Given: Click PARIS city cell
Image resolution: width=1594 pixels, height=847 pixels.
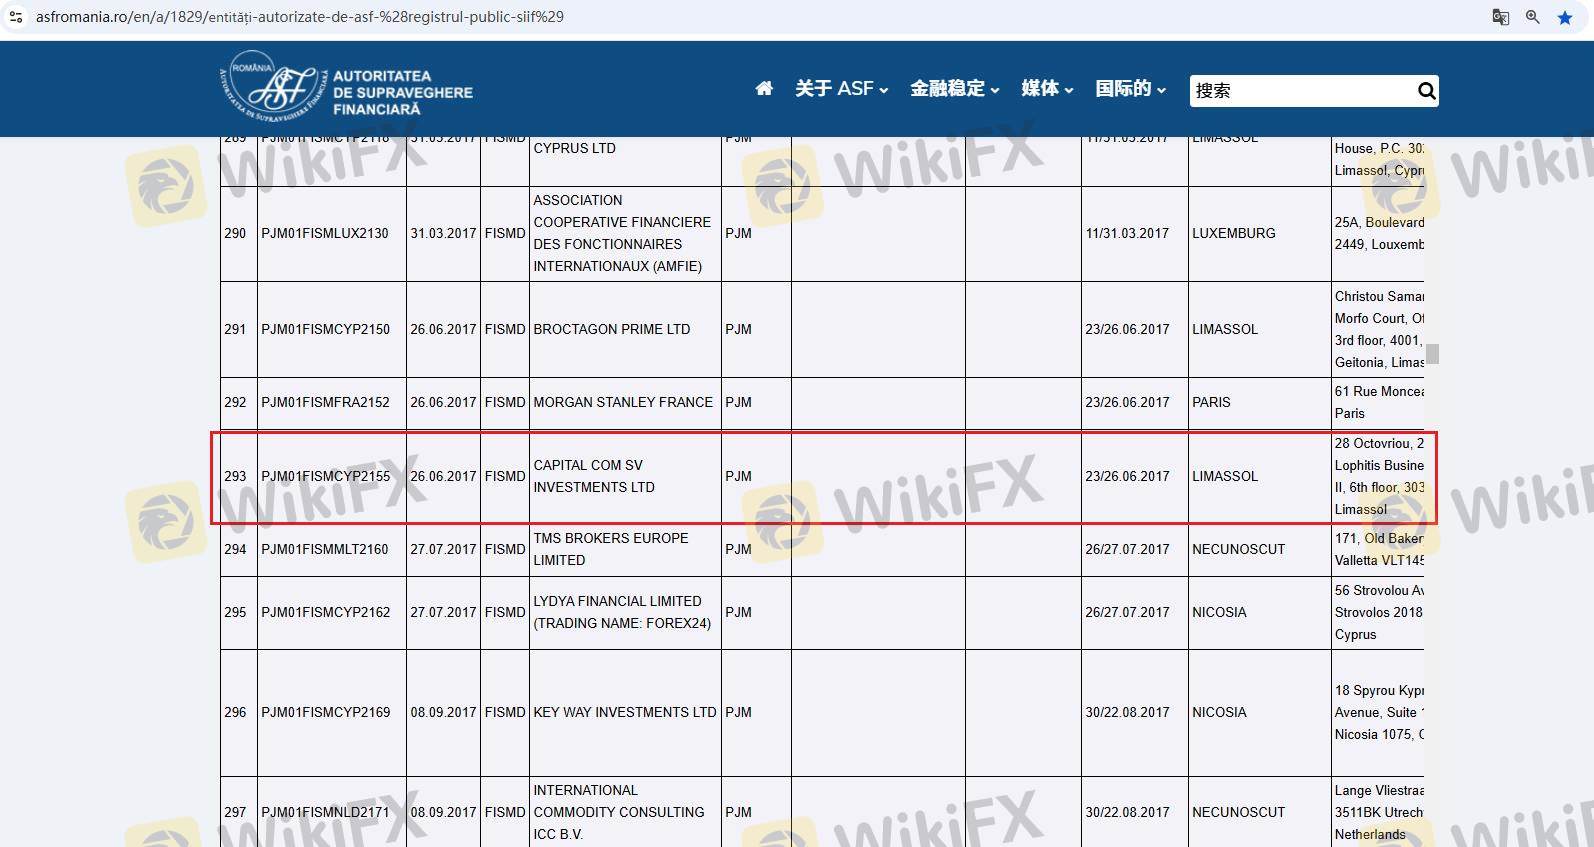Looking at the screenshot, I should [x=1211, y=402].
